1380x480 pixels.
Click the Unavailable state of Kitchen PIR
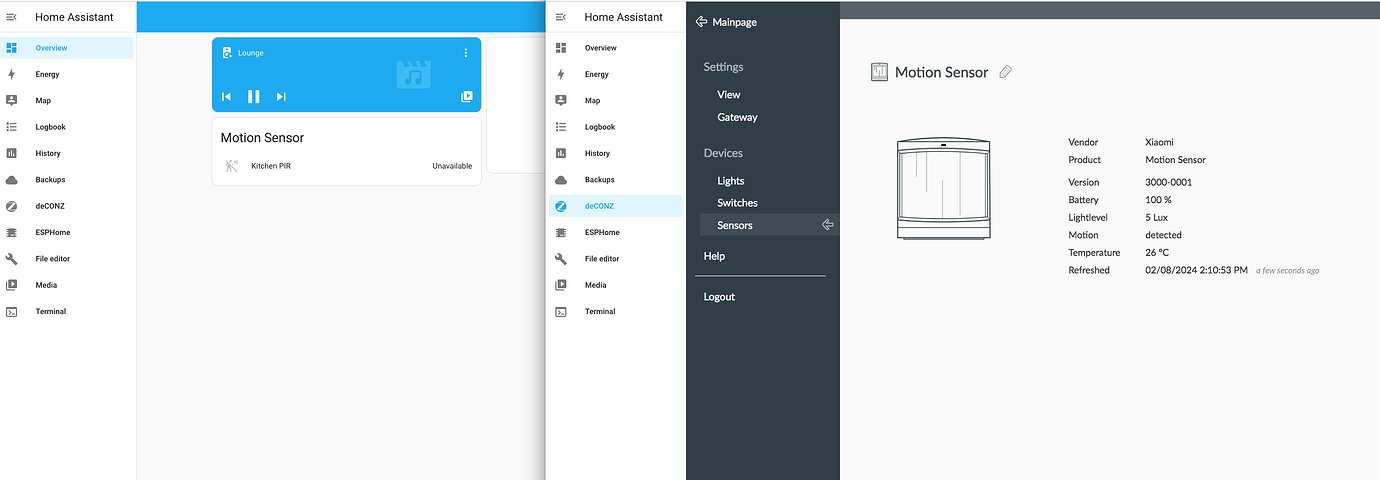[x=452, y=166]
